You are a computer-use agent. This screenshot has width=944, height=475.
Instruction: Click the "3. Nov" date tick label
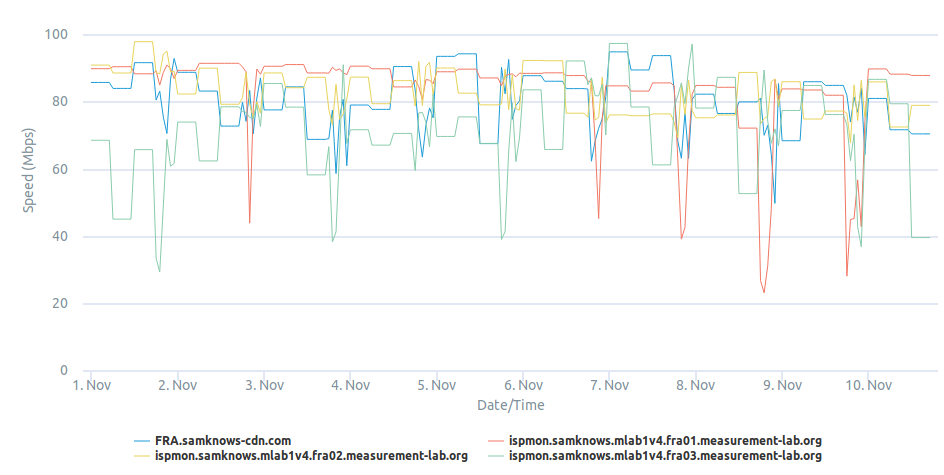point(264,385)
